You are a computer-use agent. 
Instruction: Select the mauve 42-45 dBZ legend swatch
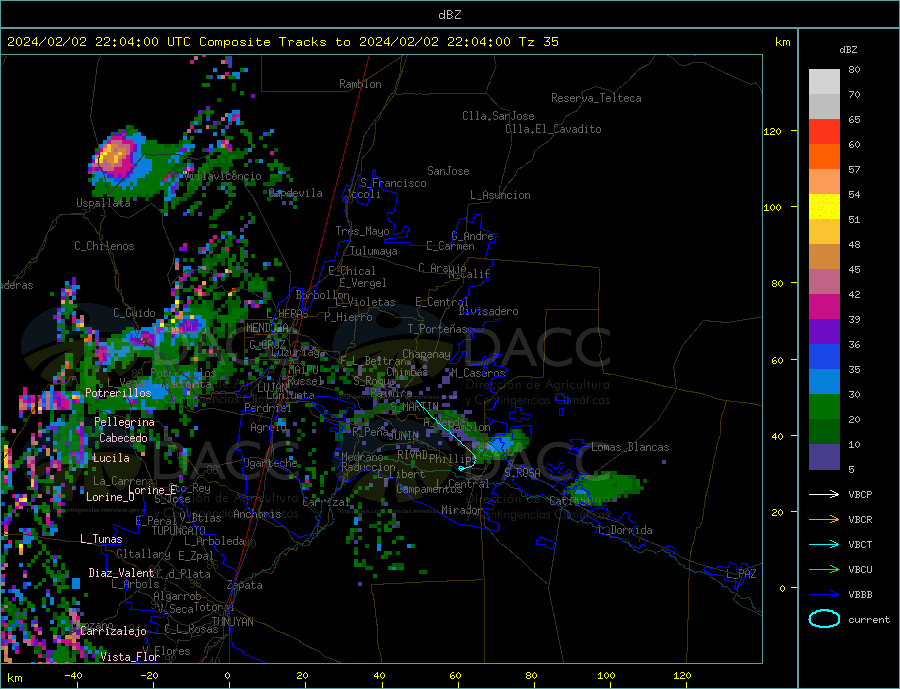(x=824, y=282)
